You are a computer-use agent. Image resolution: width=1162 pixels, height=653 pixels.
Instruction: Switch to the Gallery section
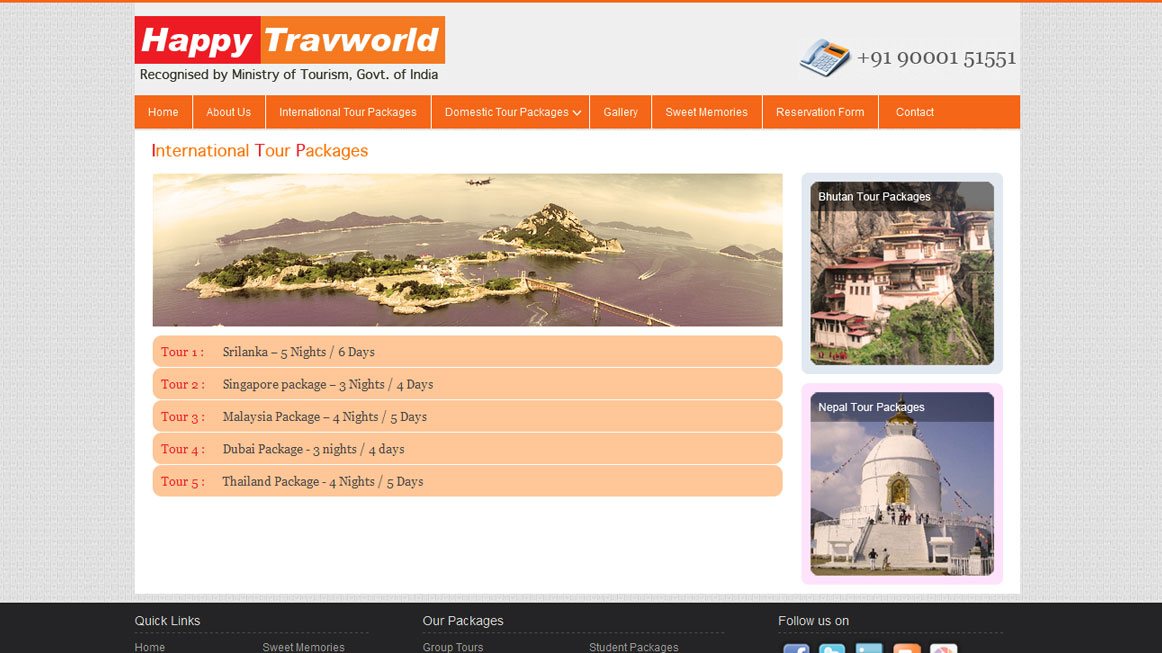coord(620,112)
